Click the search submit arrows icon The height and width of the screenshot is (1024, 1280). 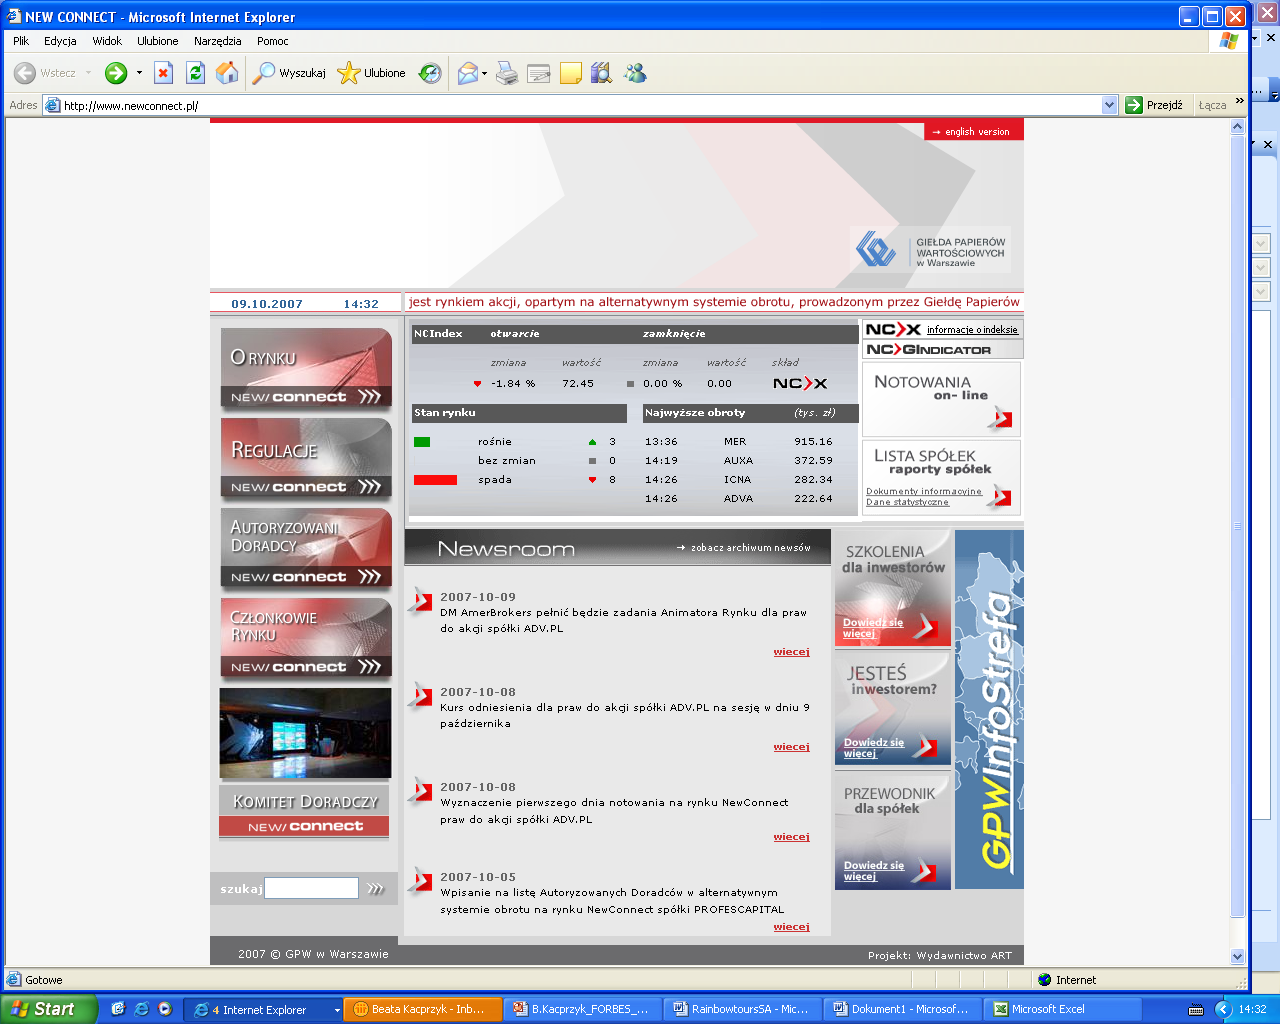[x=375, y=888]
